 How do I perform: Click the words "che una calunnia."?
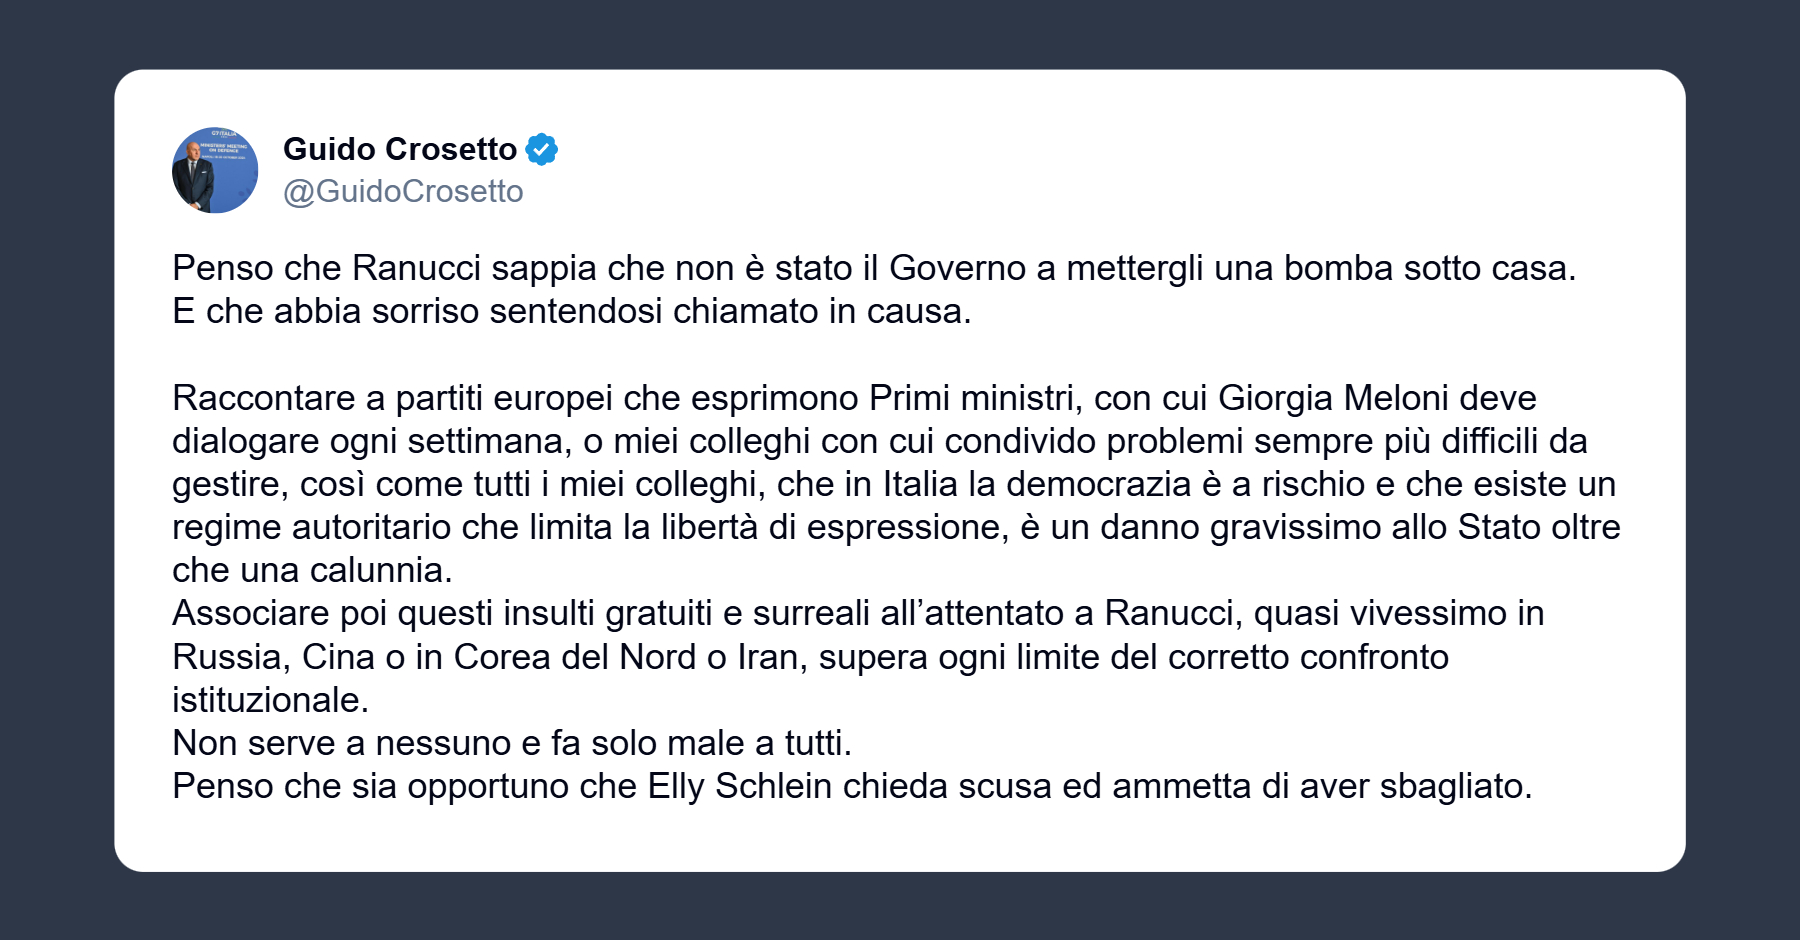pyautogui.click(x=312, y=570)
